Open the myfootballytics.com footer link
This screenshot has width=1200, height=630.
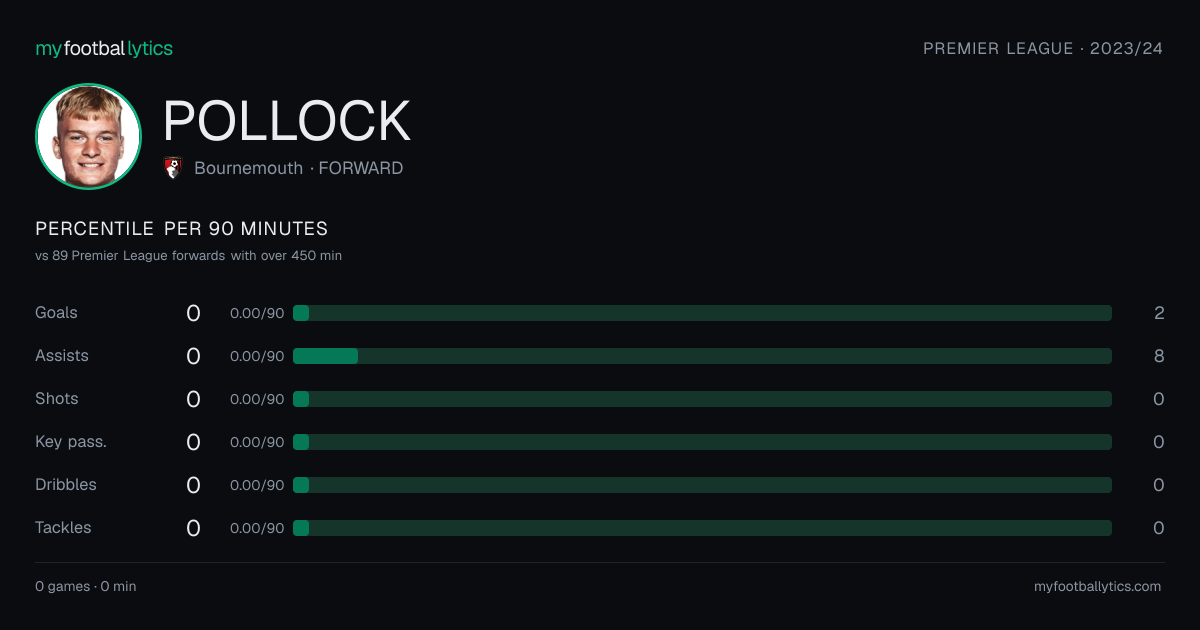click(1098, 587)
